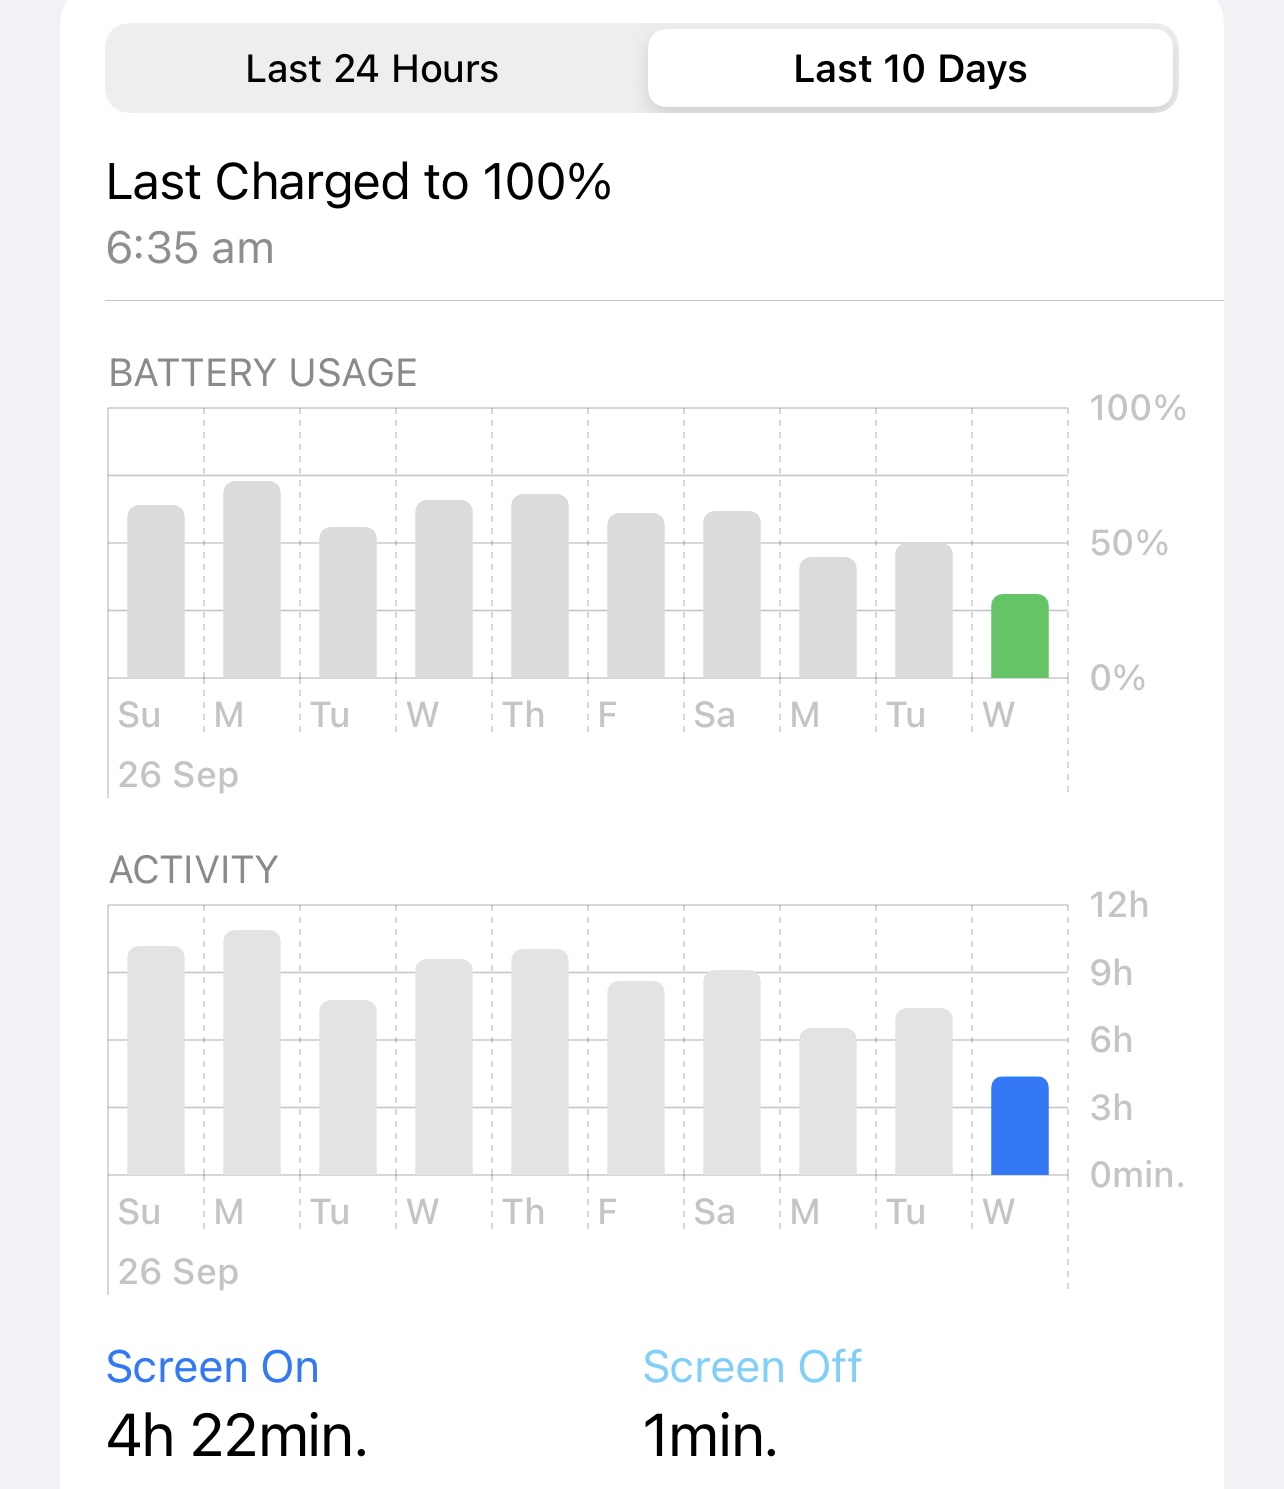Screen dimensions: 1284x1489
Task: Tap the green Wednesday battery usage bar
Action: (1019, 636)
